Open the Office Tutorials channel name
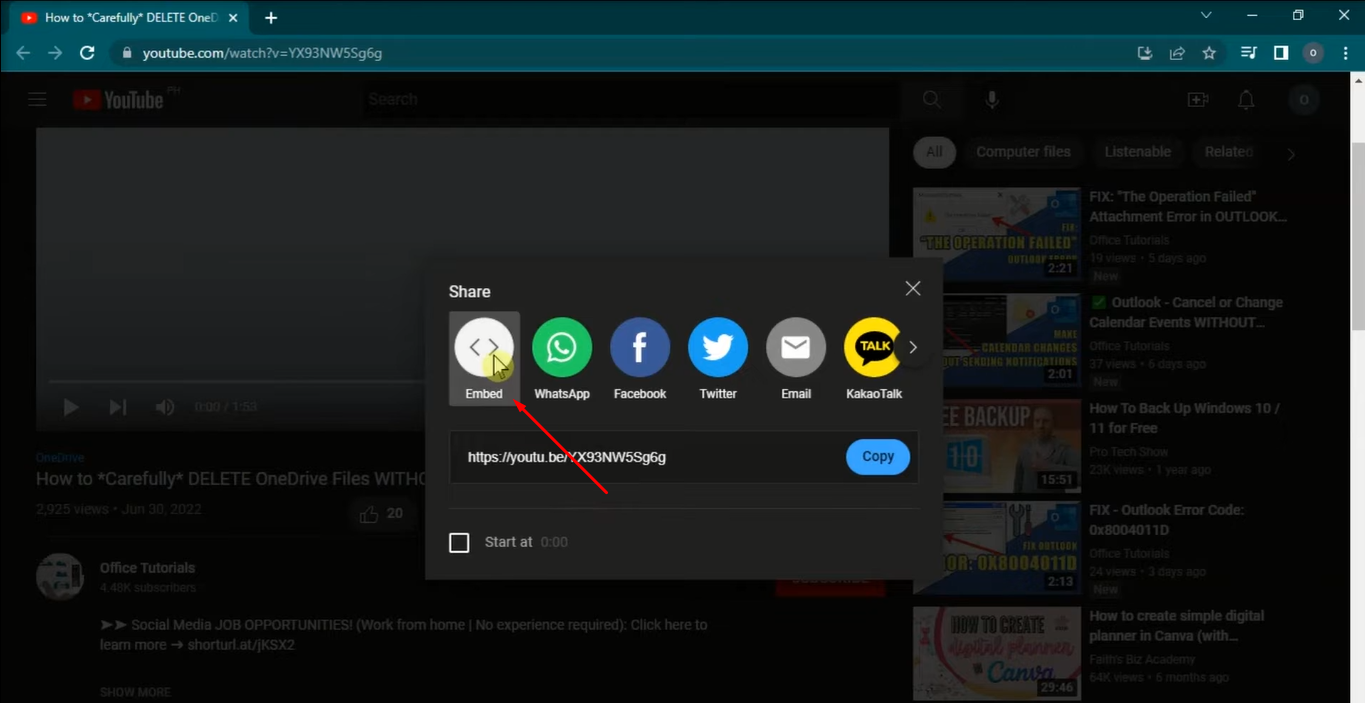Image resolution: width=1365 pixels, height=703 pixels. click(x=147, y=567)
